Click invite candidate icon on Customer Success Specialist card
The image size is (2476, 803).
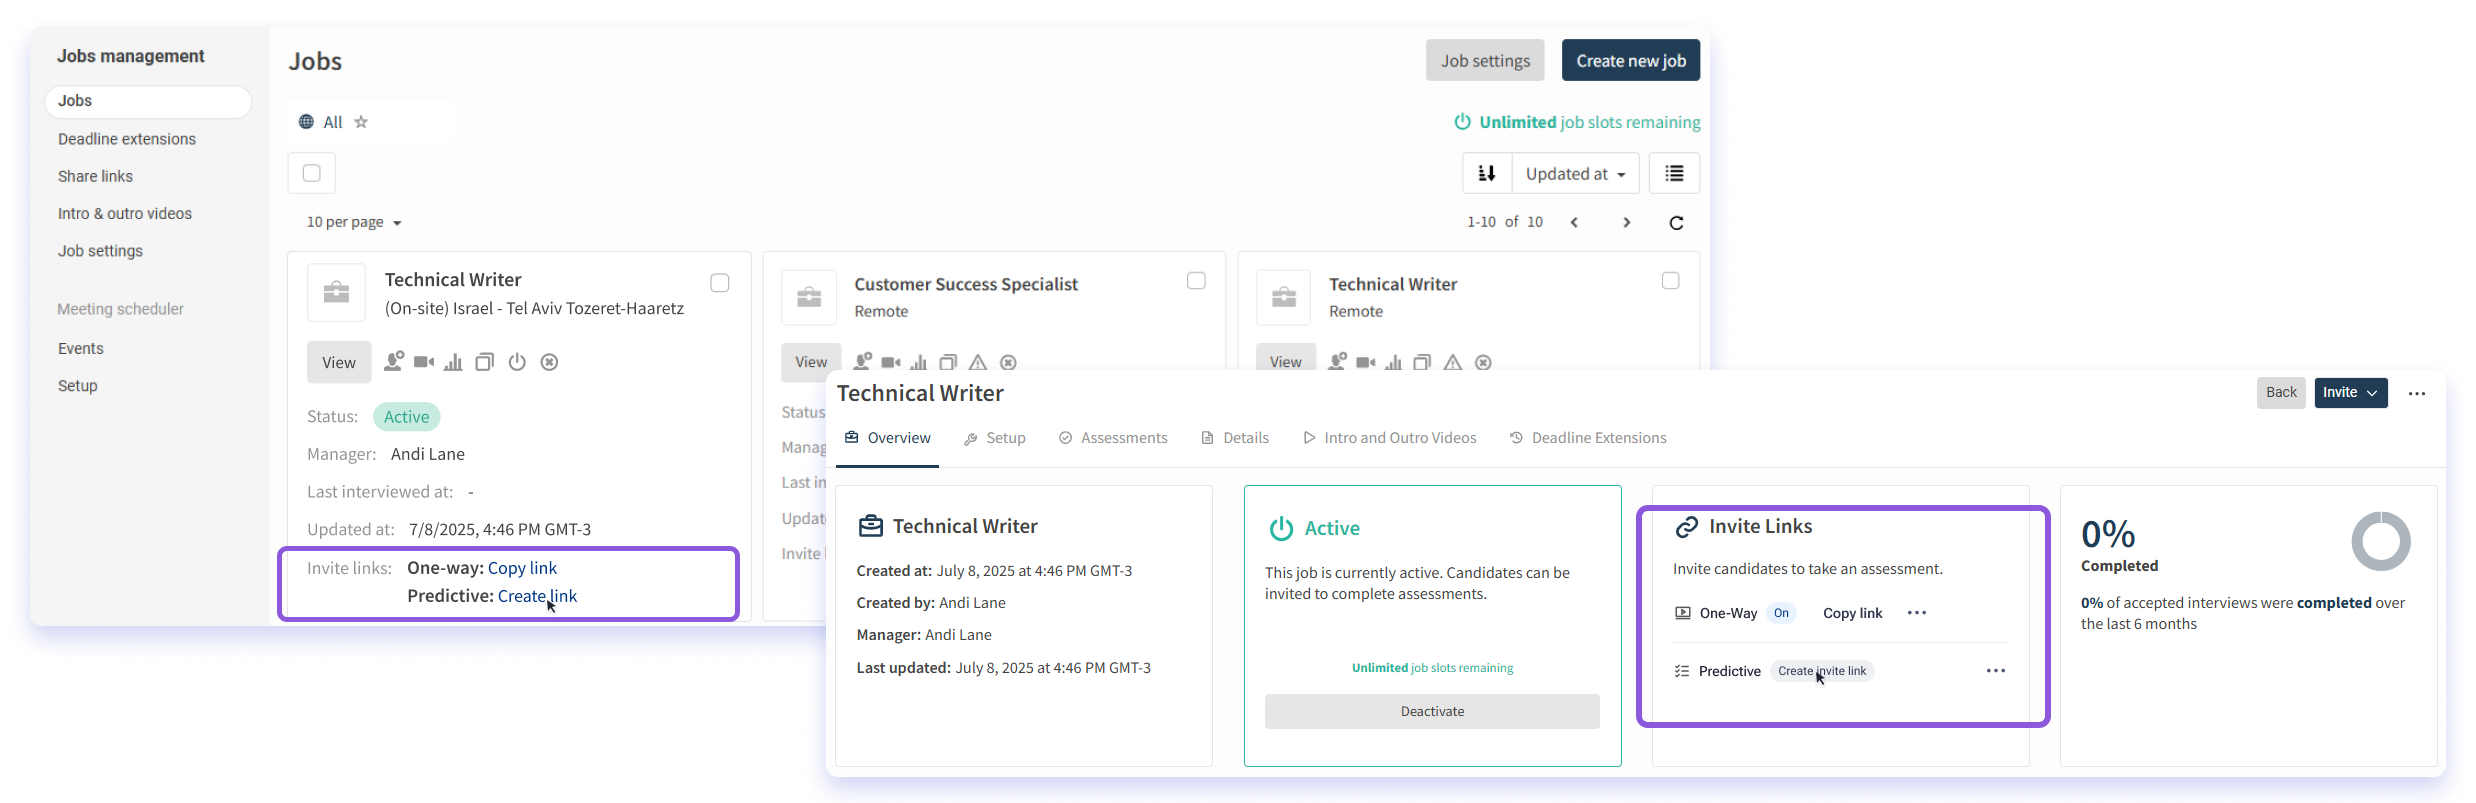(862, 361)
